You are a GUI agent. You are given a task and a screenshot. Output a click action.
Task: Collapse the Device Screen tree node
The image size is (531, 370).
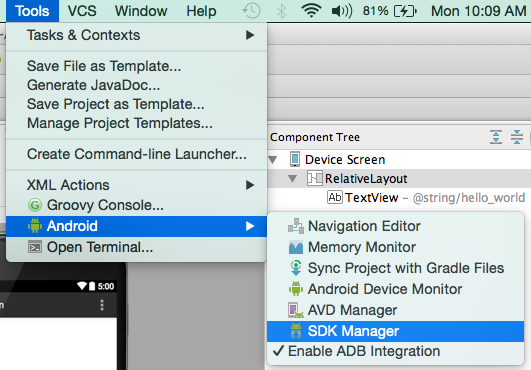(x=273, y=159)
